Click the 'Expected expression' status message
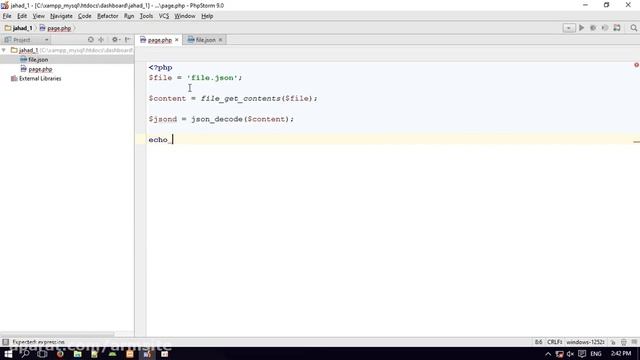This screenshot has height=360, width=640. (38, 342)
